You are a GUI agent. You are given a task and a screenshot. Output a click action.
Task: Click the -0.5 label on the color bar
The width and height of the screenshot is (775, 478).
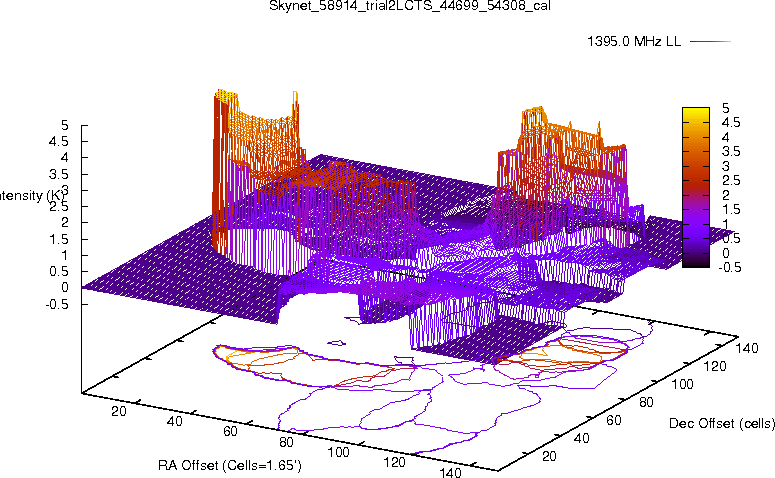pyautogui.click(x=729, y=267)
